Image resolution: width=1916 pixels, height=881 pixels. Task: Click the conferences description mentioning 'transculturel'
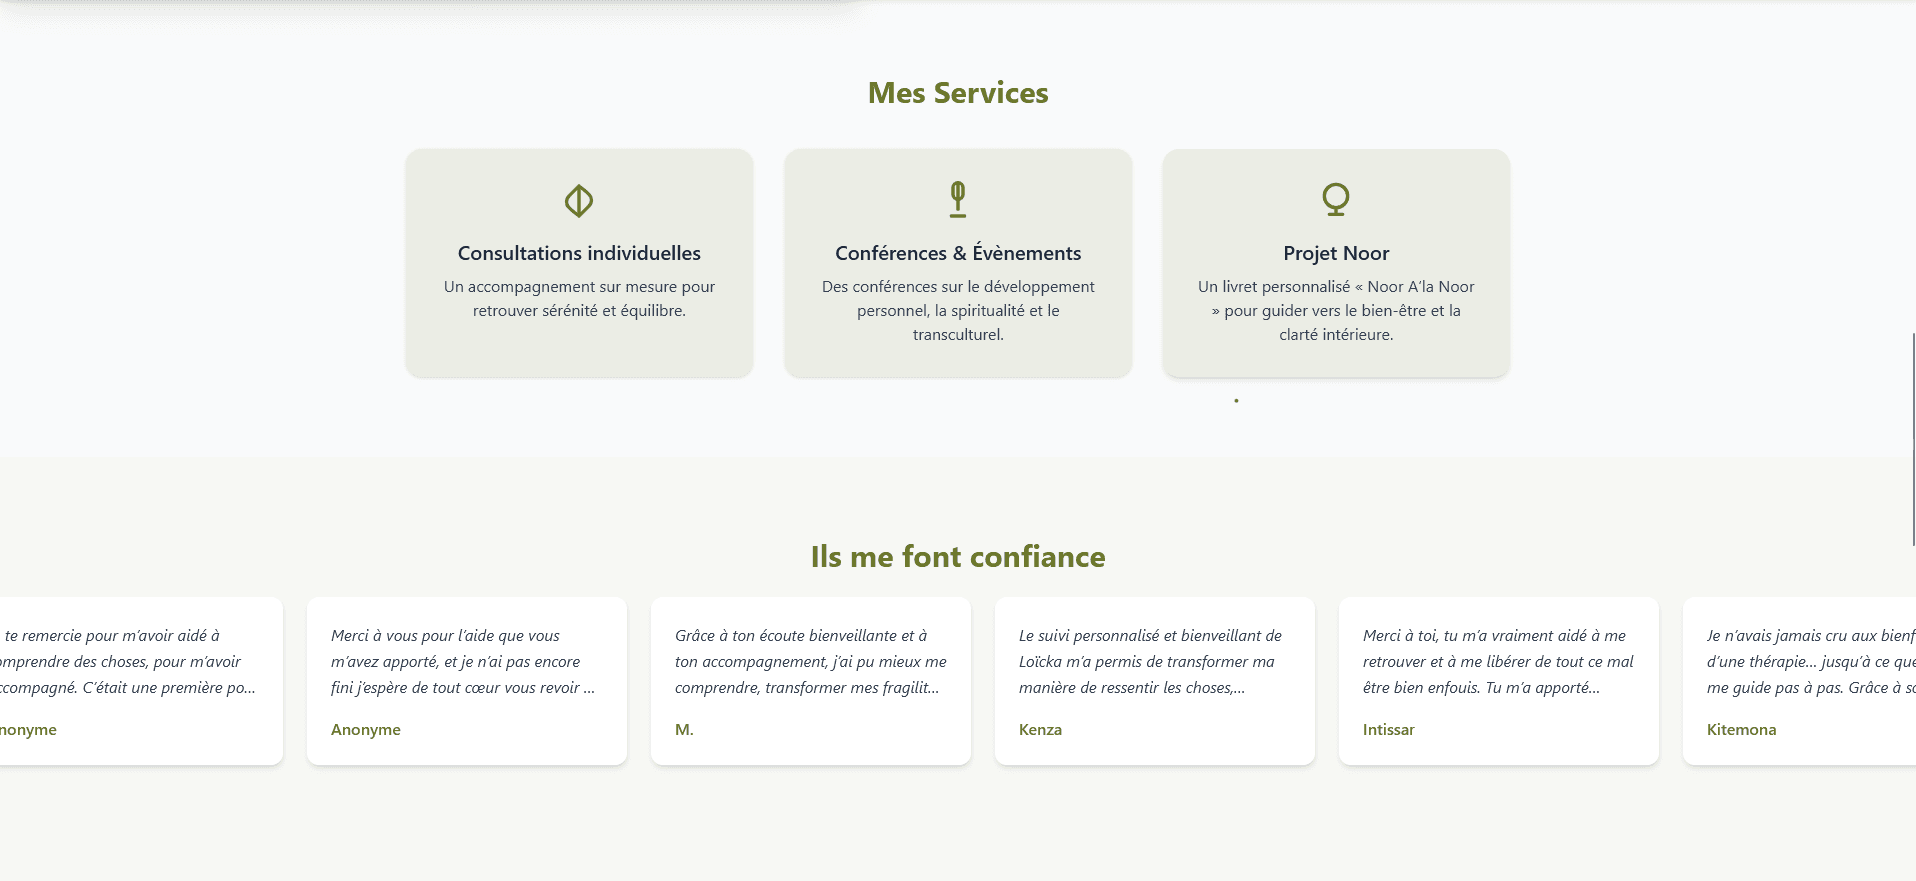958,310
